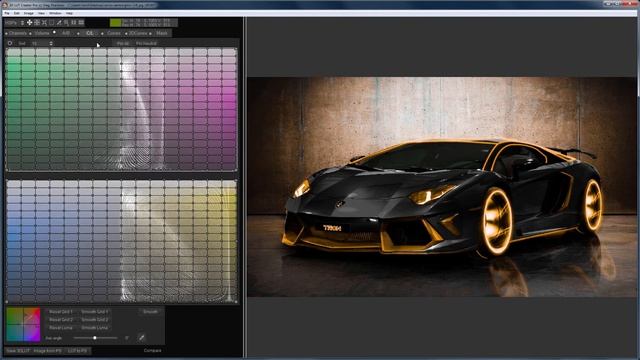
Task: Open the File menu
Action: coord(7,13)
